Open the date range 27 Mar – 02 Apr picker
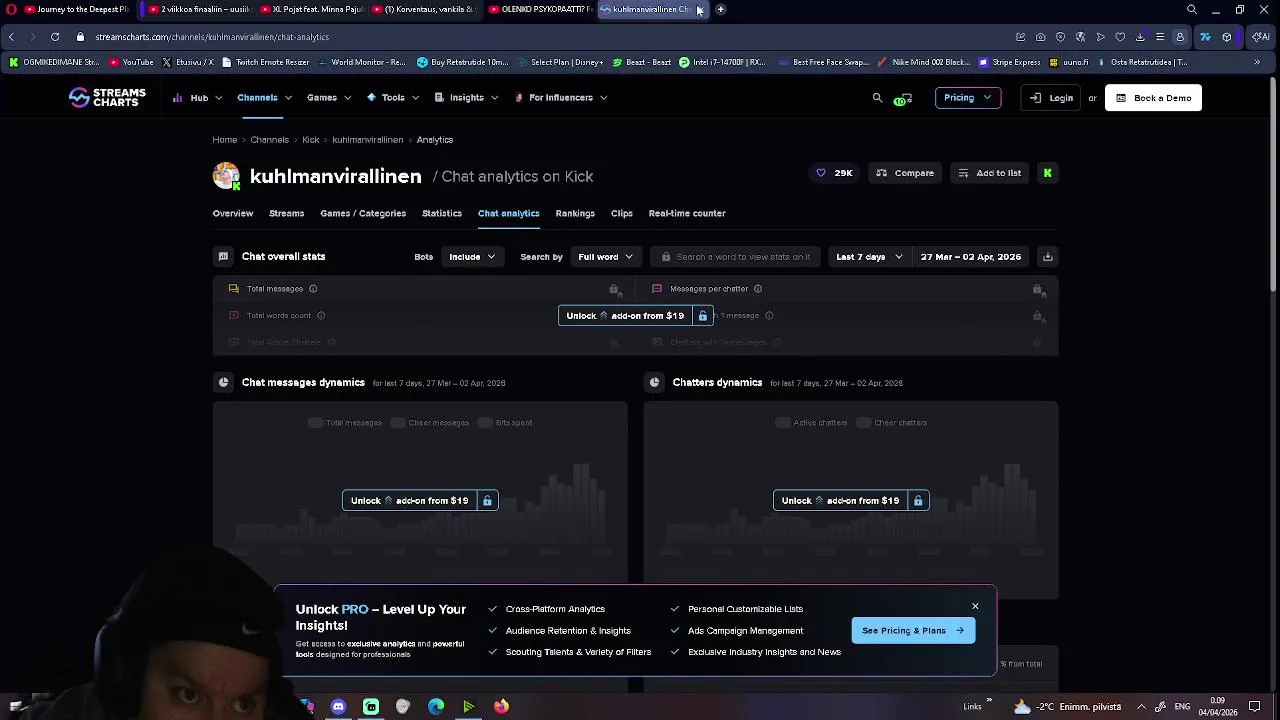 [x=970, y=257]
